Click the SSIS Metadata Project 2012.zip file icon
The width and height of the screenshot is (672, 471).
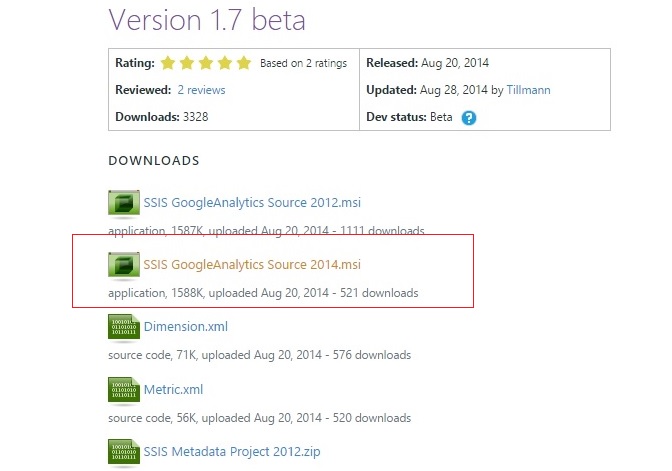124,452
